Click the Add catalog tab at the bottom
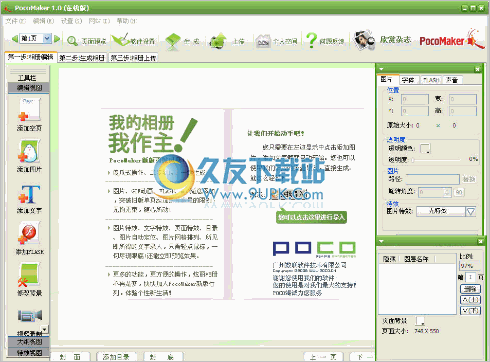490x362 pixels. click(x=116, y=357)
